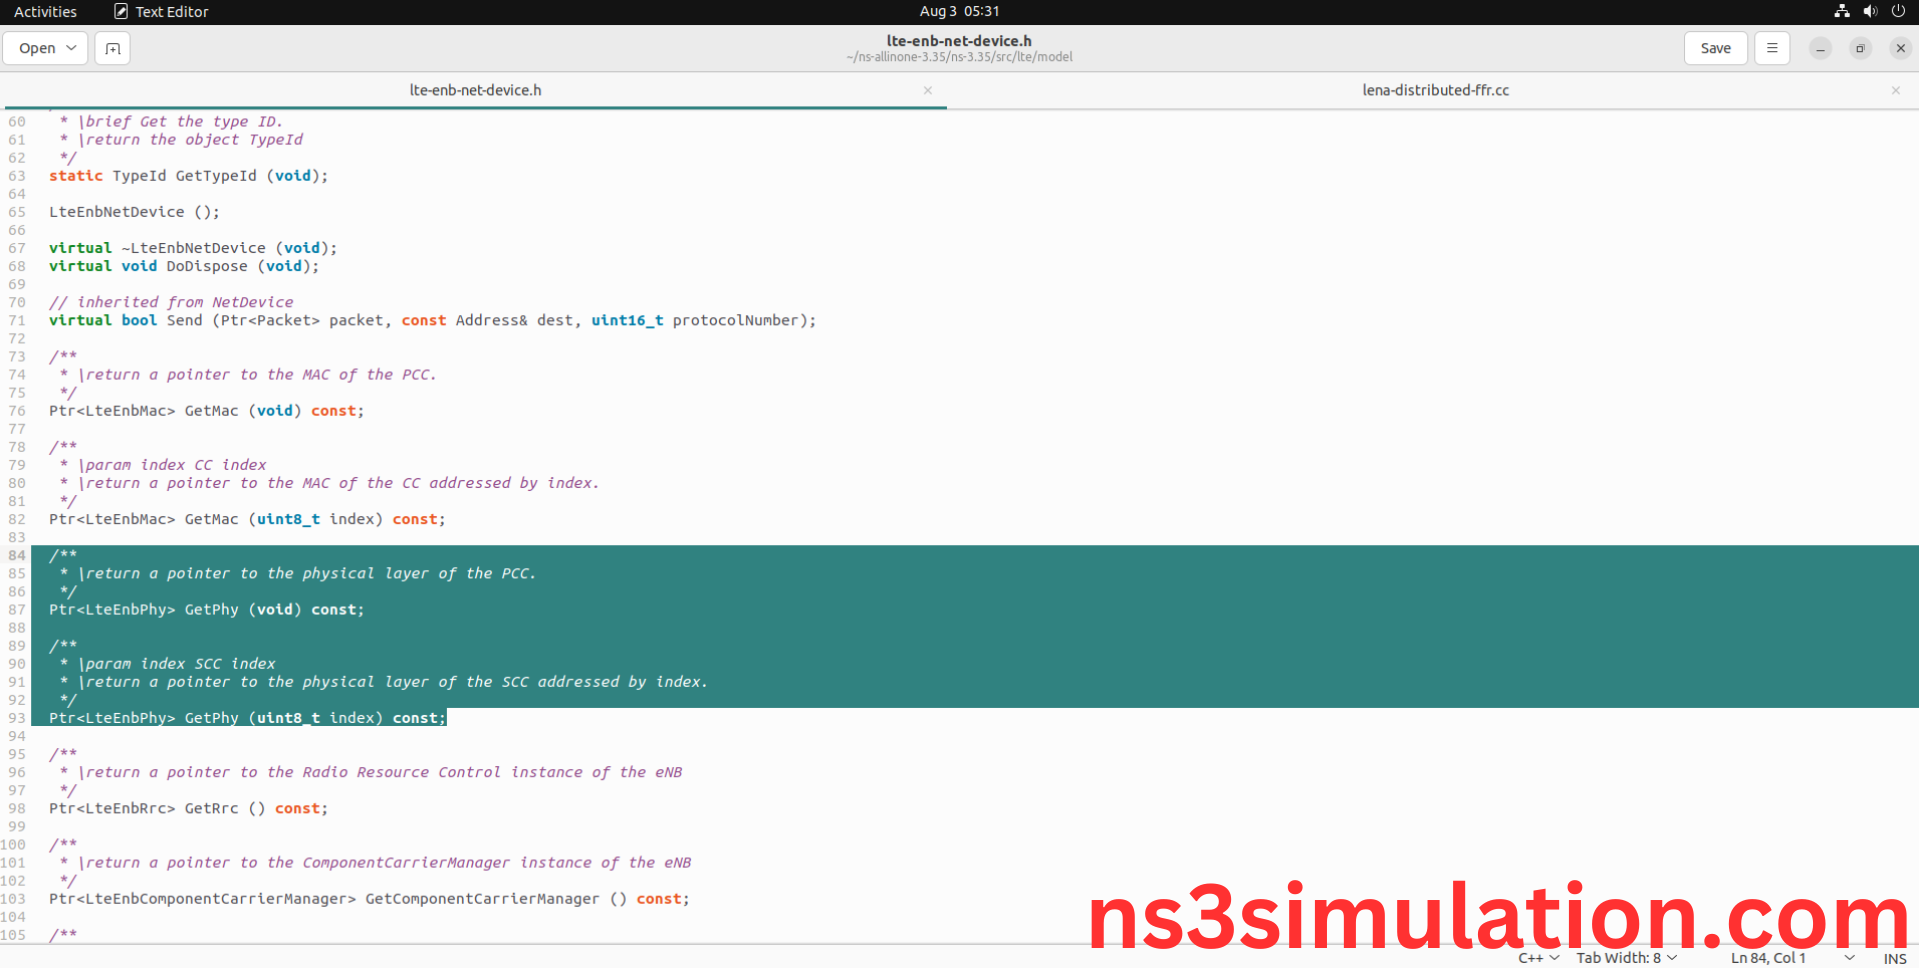
Task: Open the network status icon in top bar
Action: click(1841, 11)
